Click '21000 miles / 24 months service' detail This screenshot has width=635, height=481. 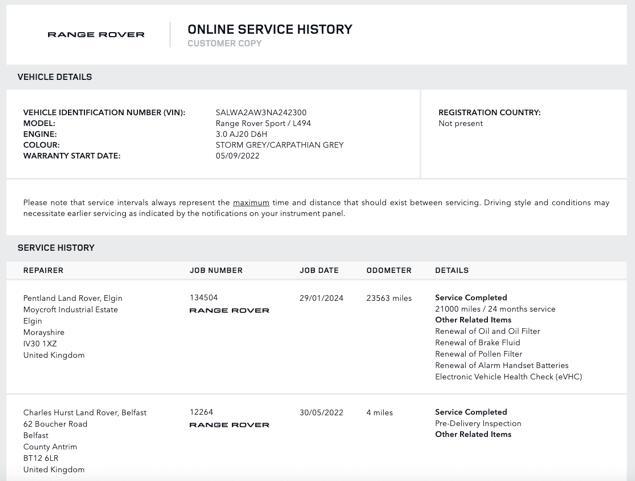[x=495, y=309]
